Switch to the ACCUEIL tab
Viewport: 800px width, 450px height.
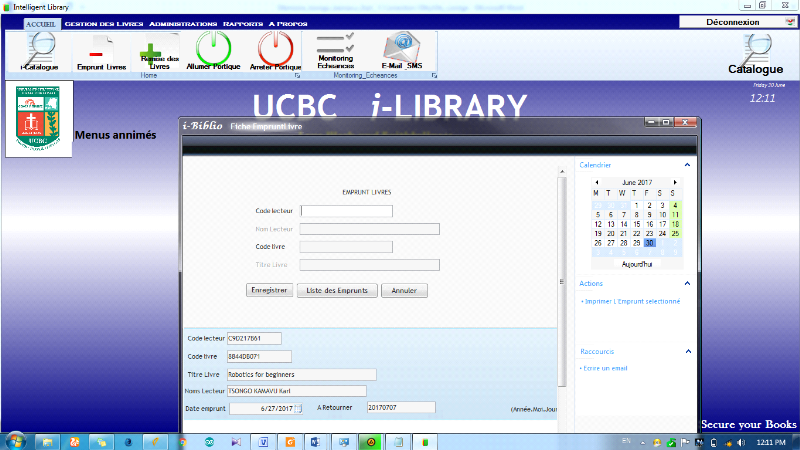point(41,24)
